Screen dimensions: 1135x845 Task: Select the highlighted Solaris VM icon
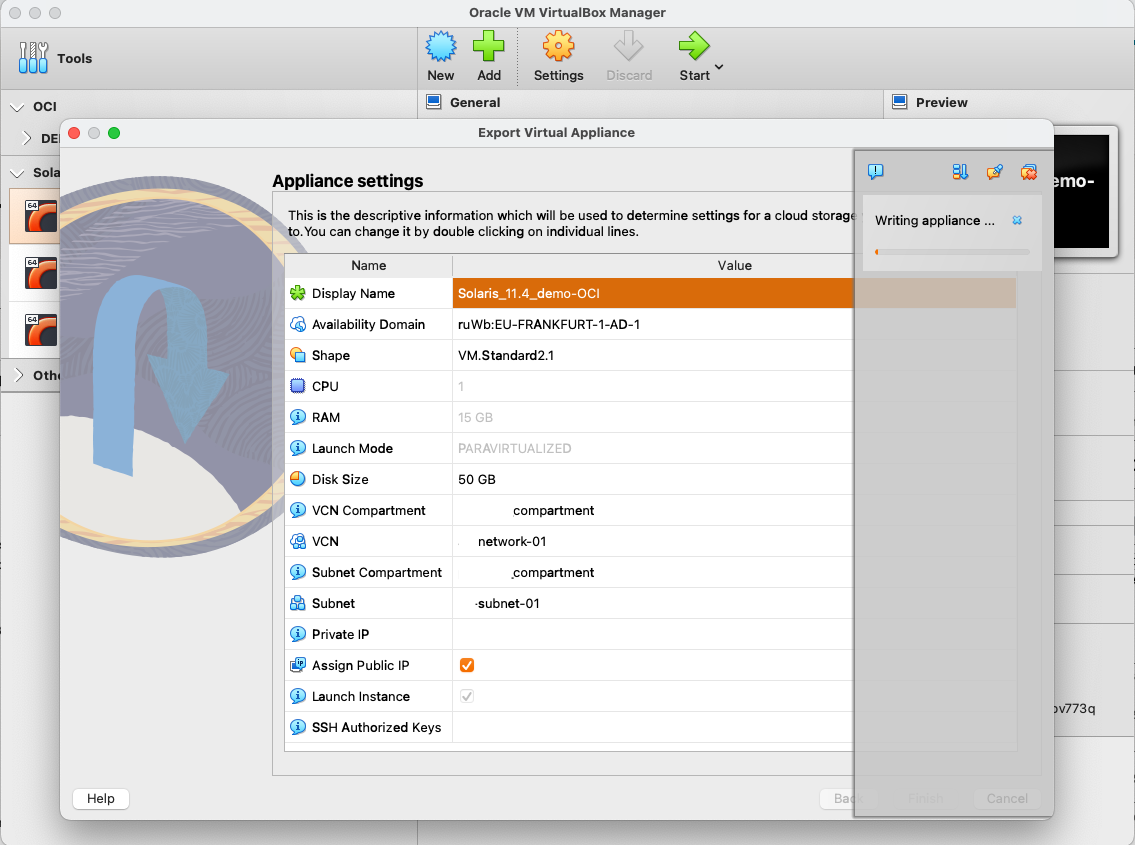pyautogui.click(x=40, y=216)
